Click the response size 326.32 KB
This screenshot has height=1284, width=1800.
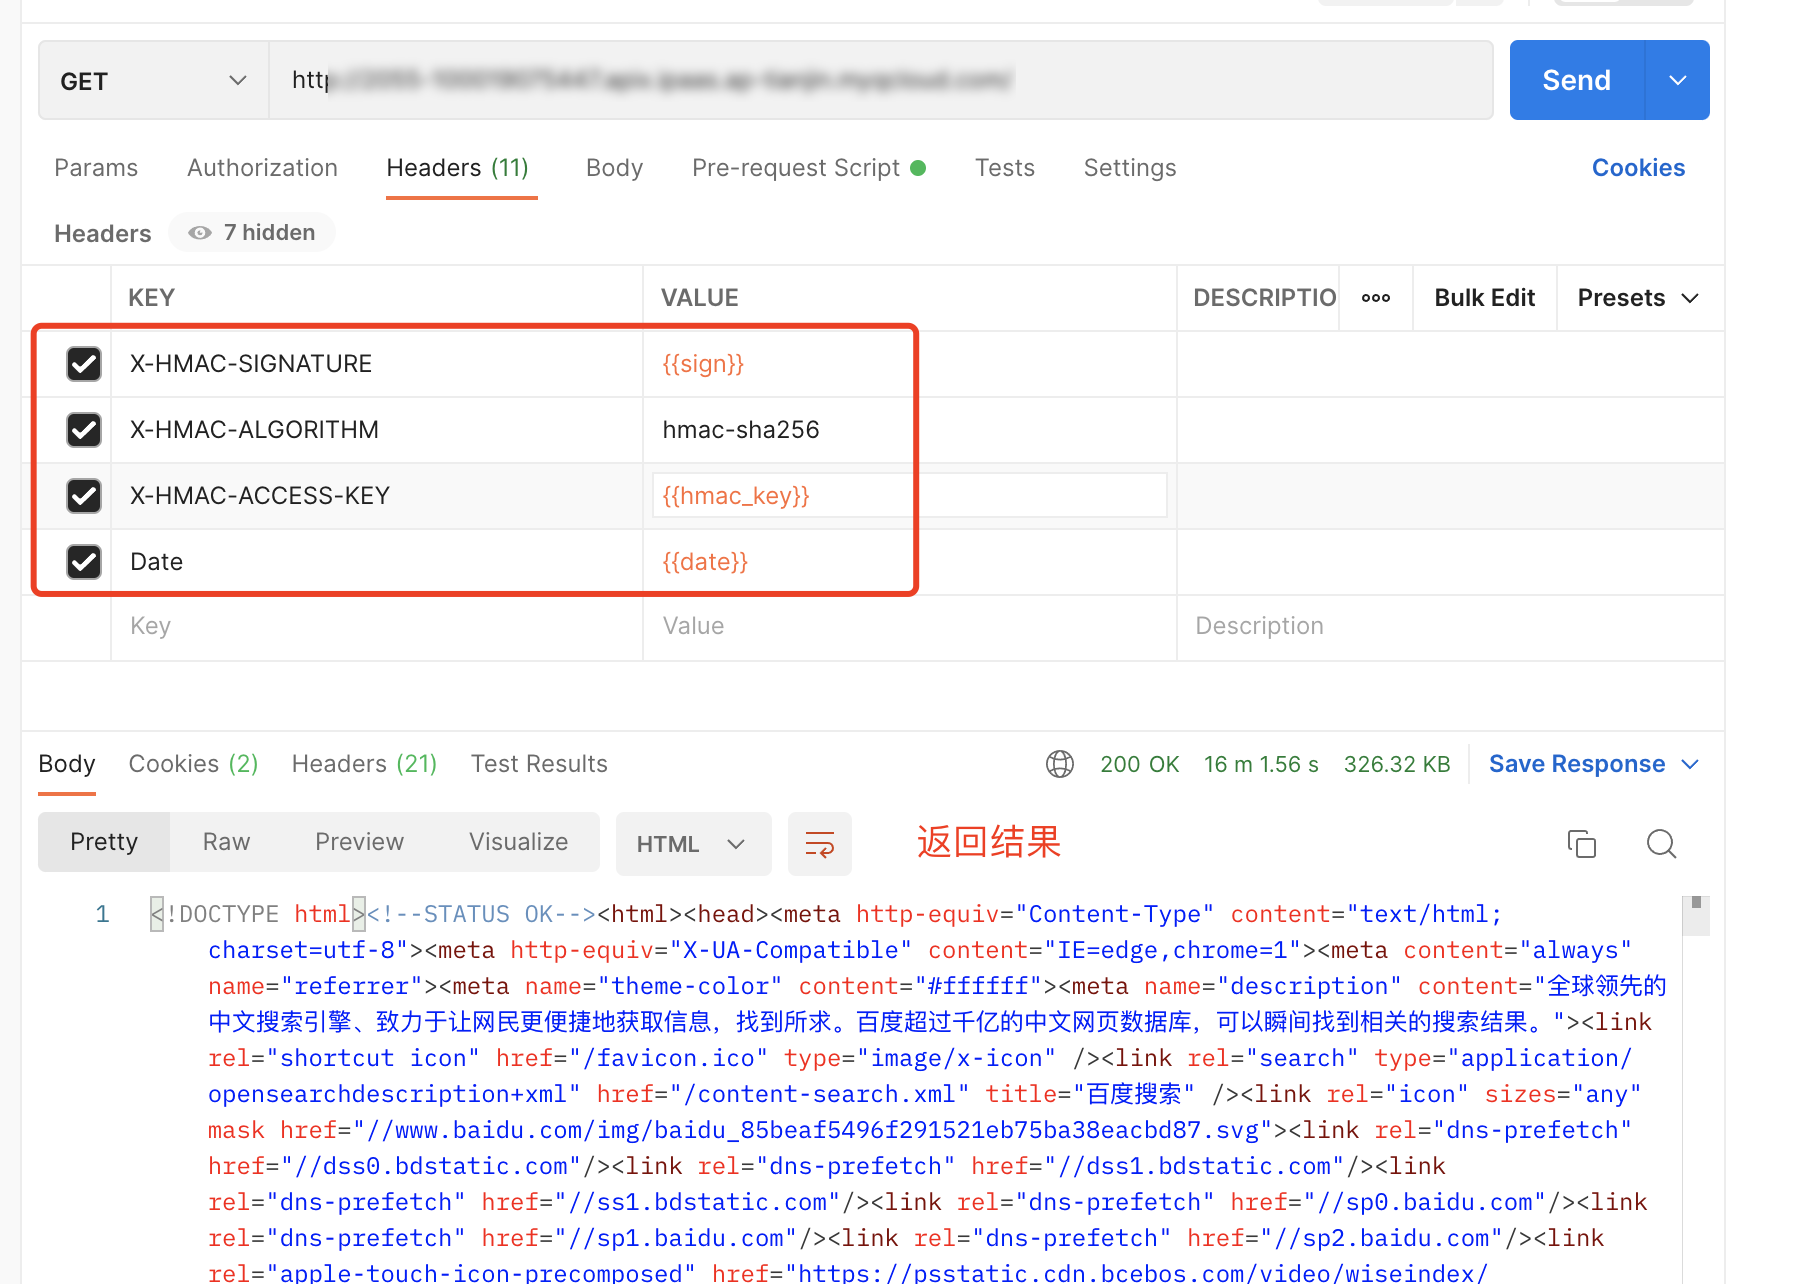point(1397,764)
